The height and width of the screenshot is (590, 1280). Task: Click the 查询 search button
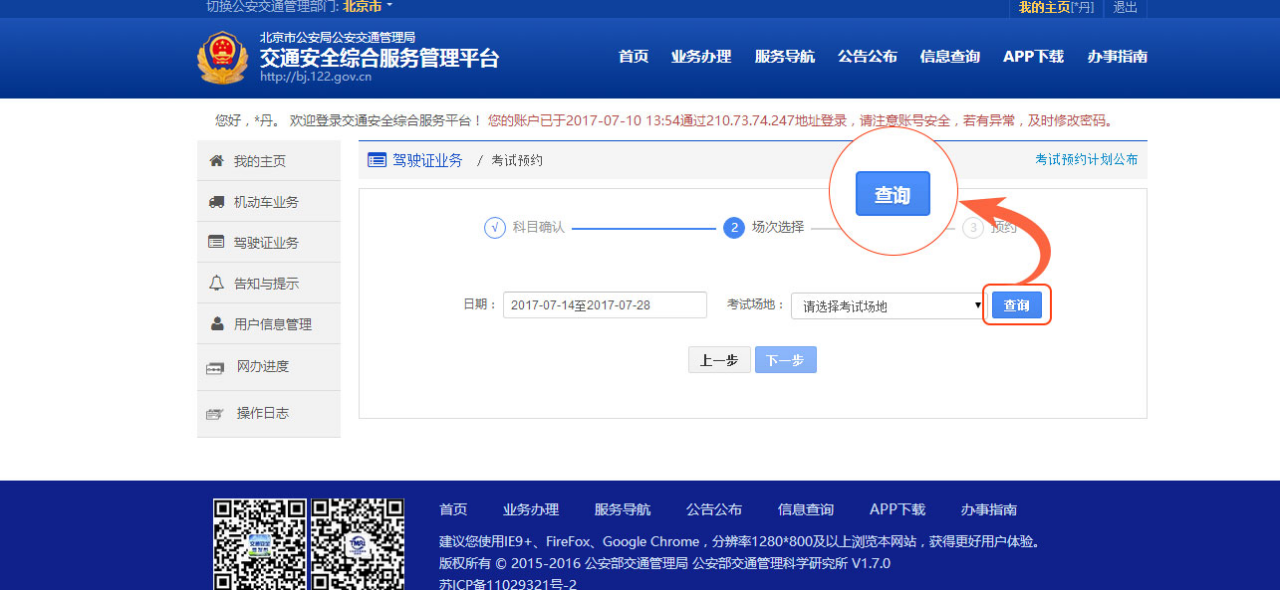1016,306
